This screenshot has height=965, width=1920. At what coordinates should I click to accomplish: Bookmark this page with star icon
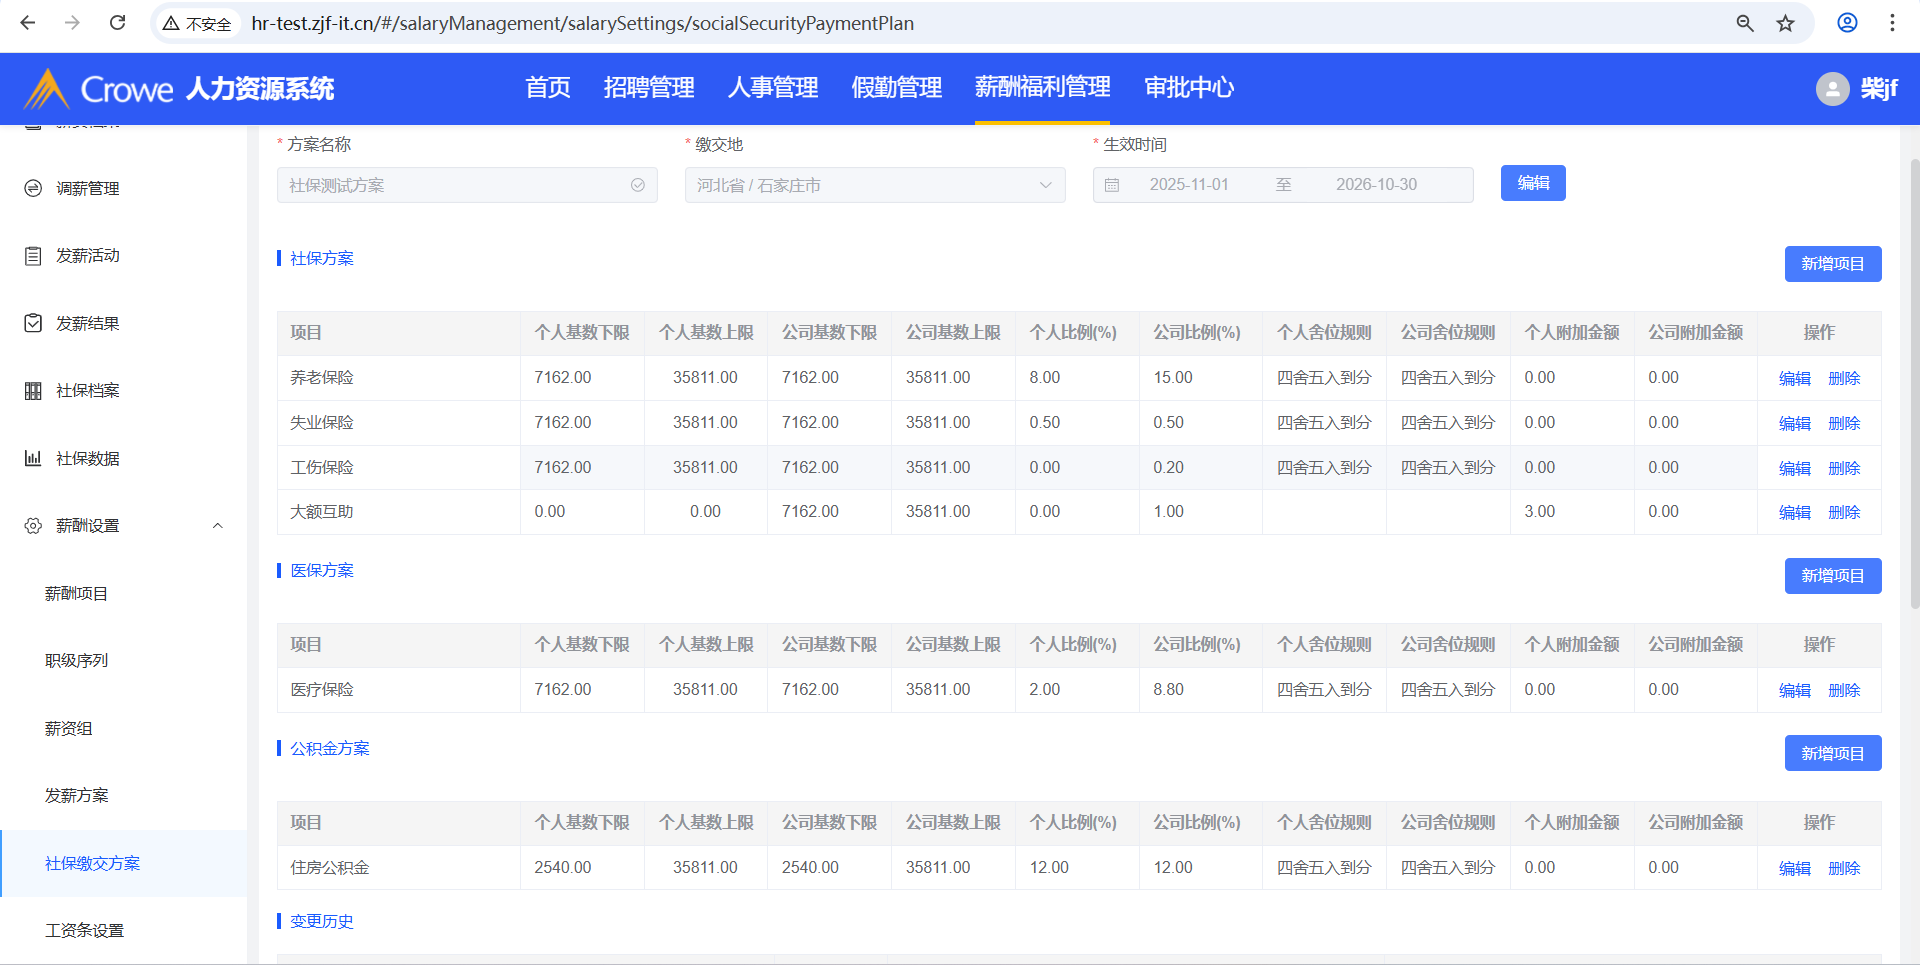click(x=1785, y=23)
